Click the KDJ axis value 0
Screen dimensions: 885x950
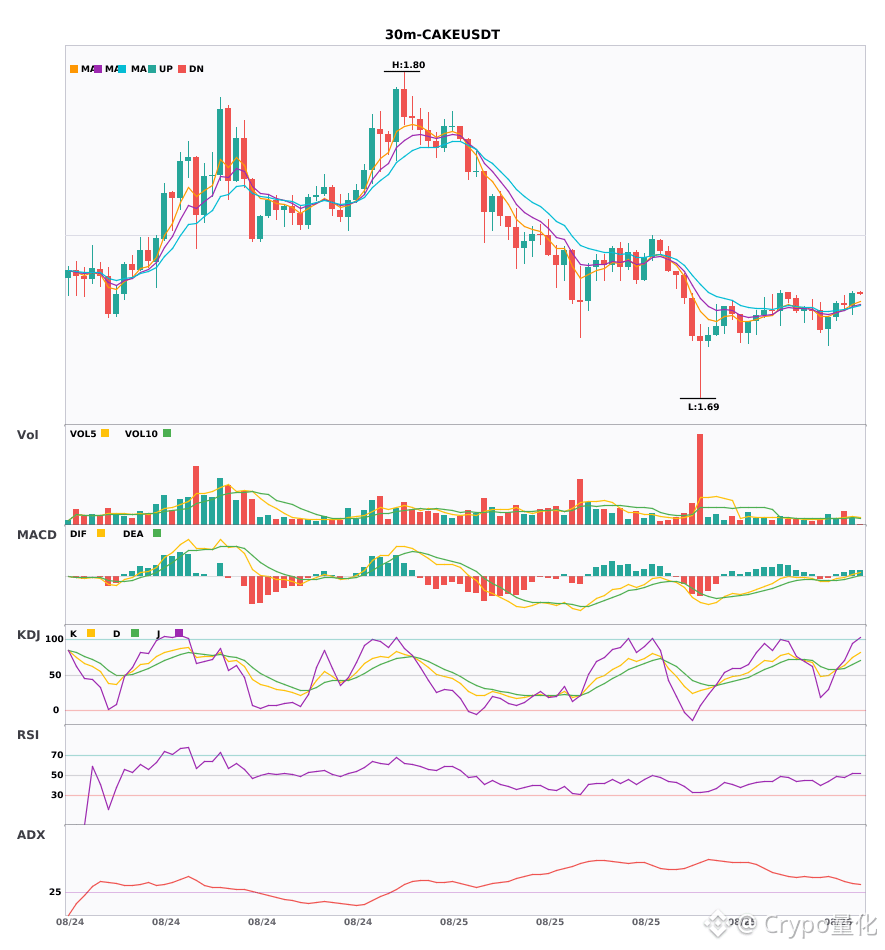point(56,710)
